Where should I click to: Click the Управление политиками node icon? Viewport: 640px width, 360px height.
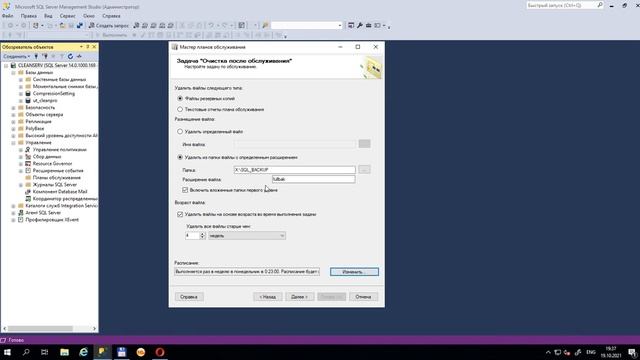pyautogui.click(x=28, y=150)
